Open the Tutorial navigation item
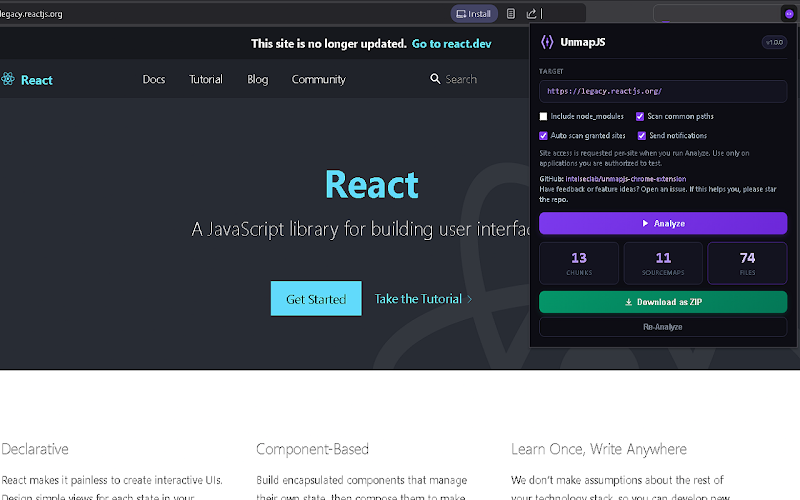Viewport: 800px width, 500px height. tap(206, 79)
